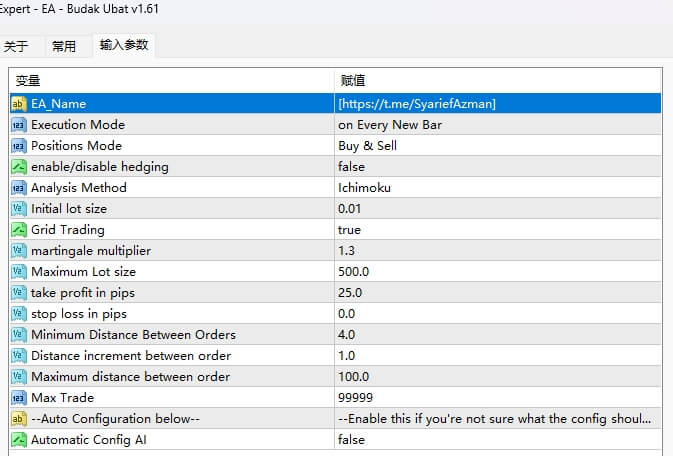The image size is (673, 456).
Task: Toggle the Grid Trading true value
Action: [x=350, y=230]
